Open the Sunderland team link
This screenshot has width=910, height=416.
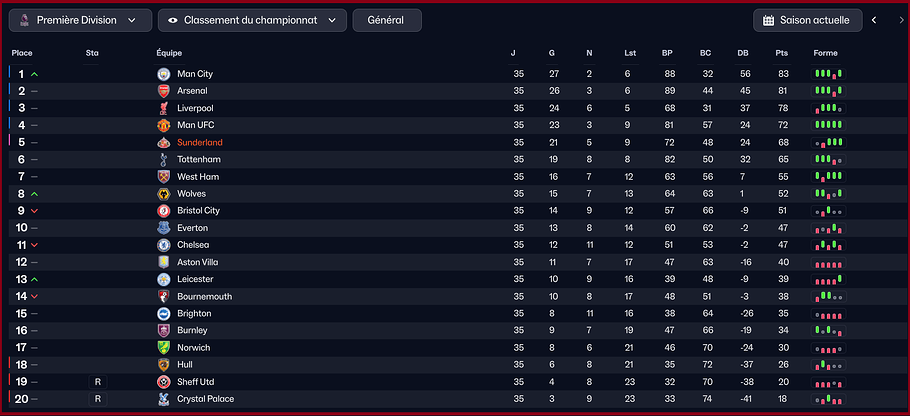tap(200, 143)
